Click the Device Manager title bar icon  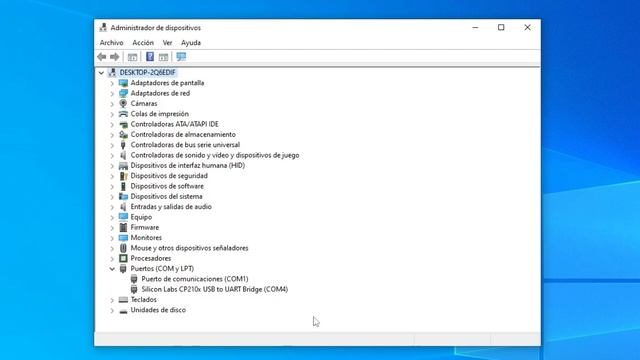click(103, 27)
